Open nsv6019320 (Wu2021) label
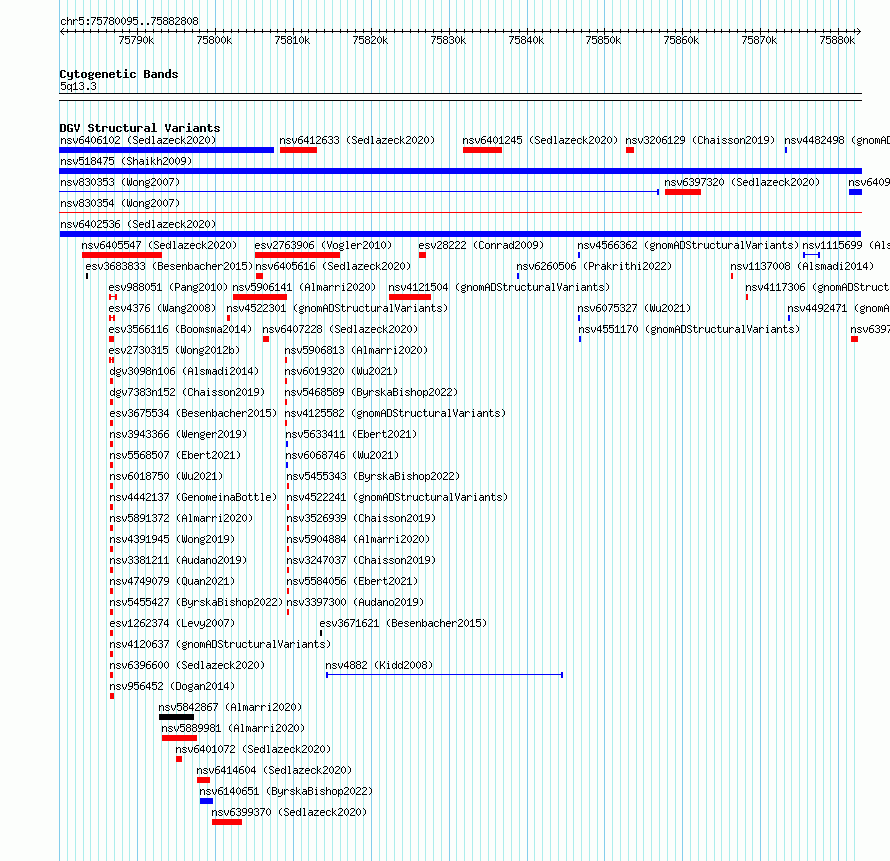 click(x=341, y=371)
